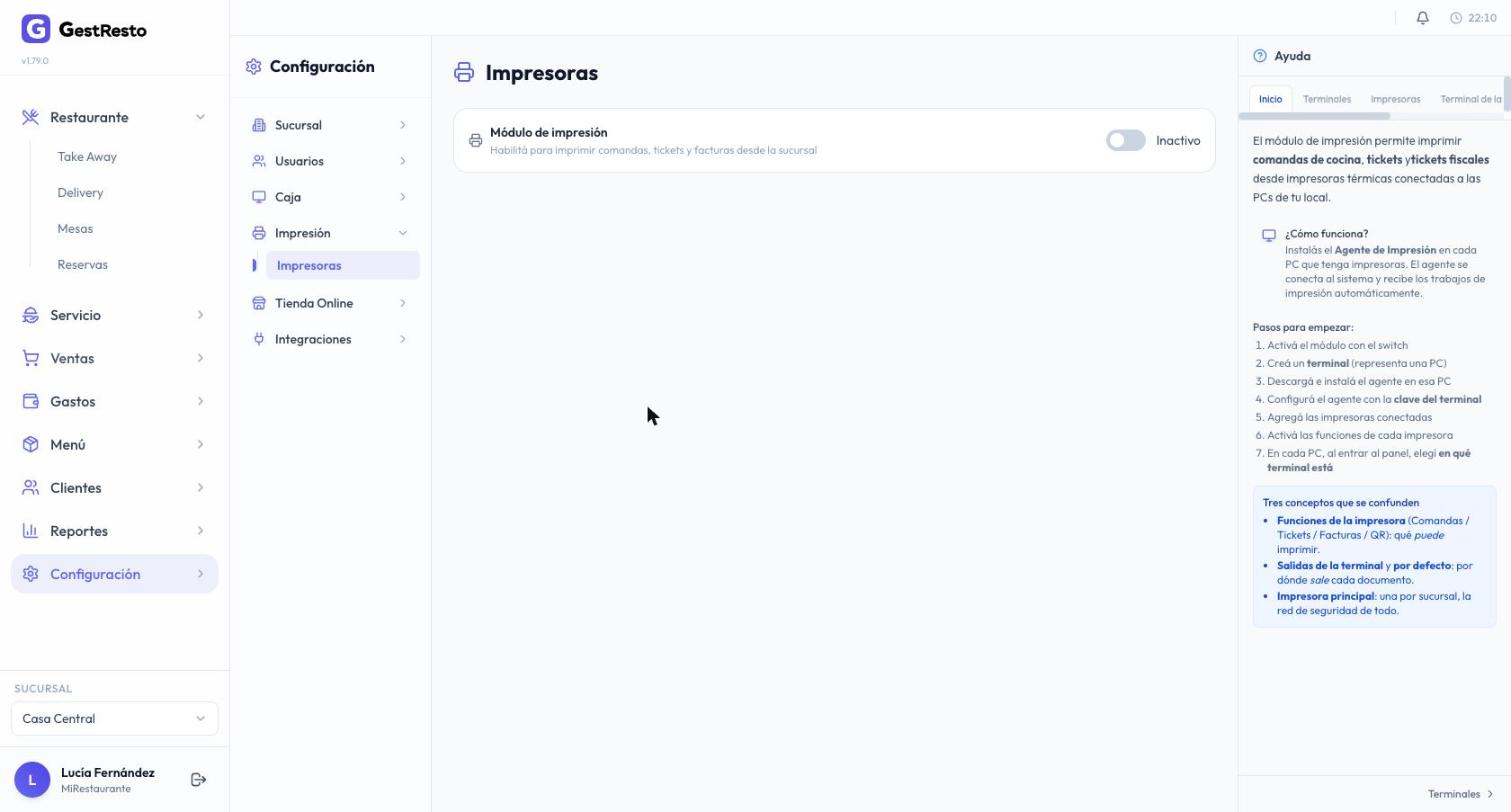Switch to the Terminales help tab
The image size is (1511, 812).
coord(1326,99)
